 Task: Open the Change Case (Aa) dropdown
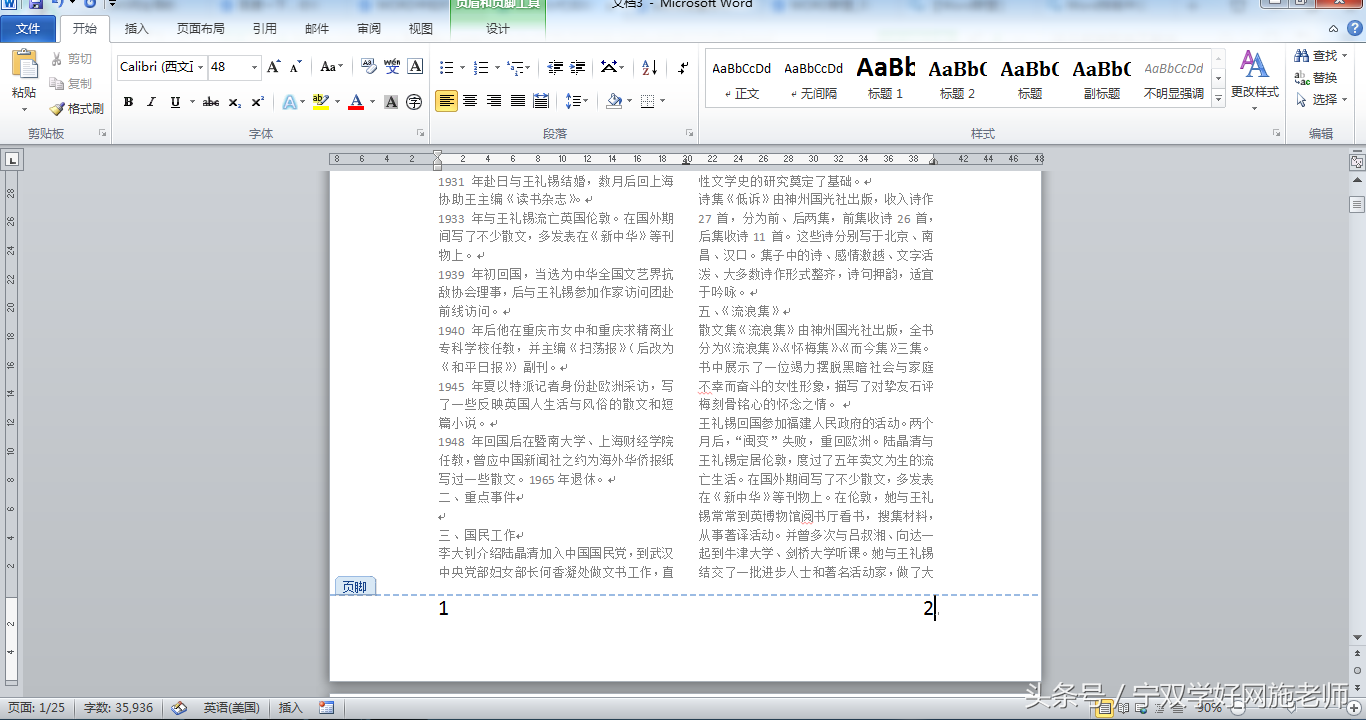coord(331,67)
